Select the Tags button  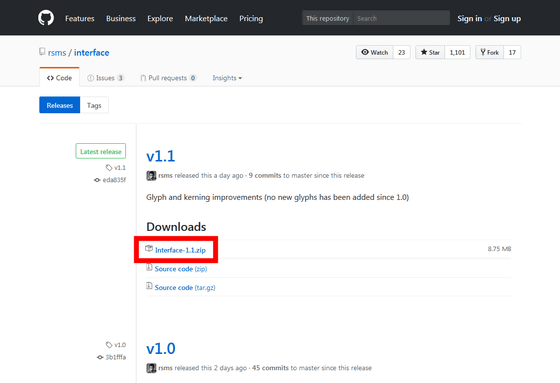coord(94,105)
